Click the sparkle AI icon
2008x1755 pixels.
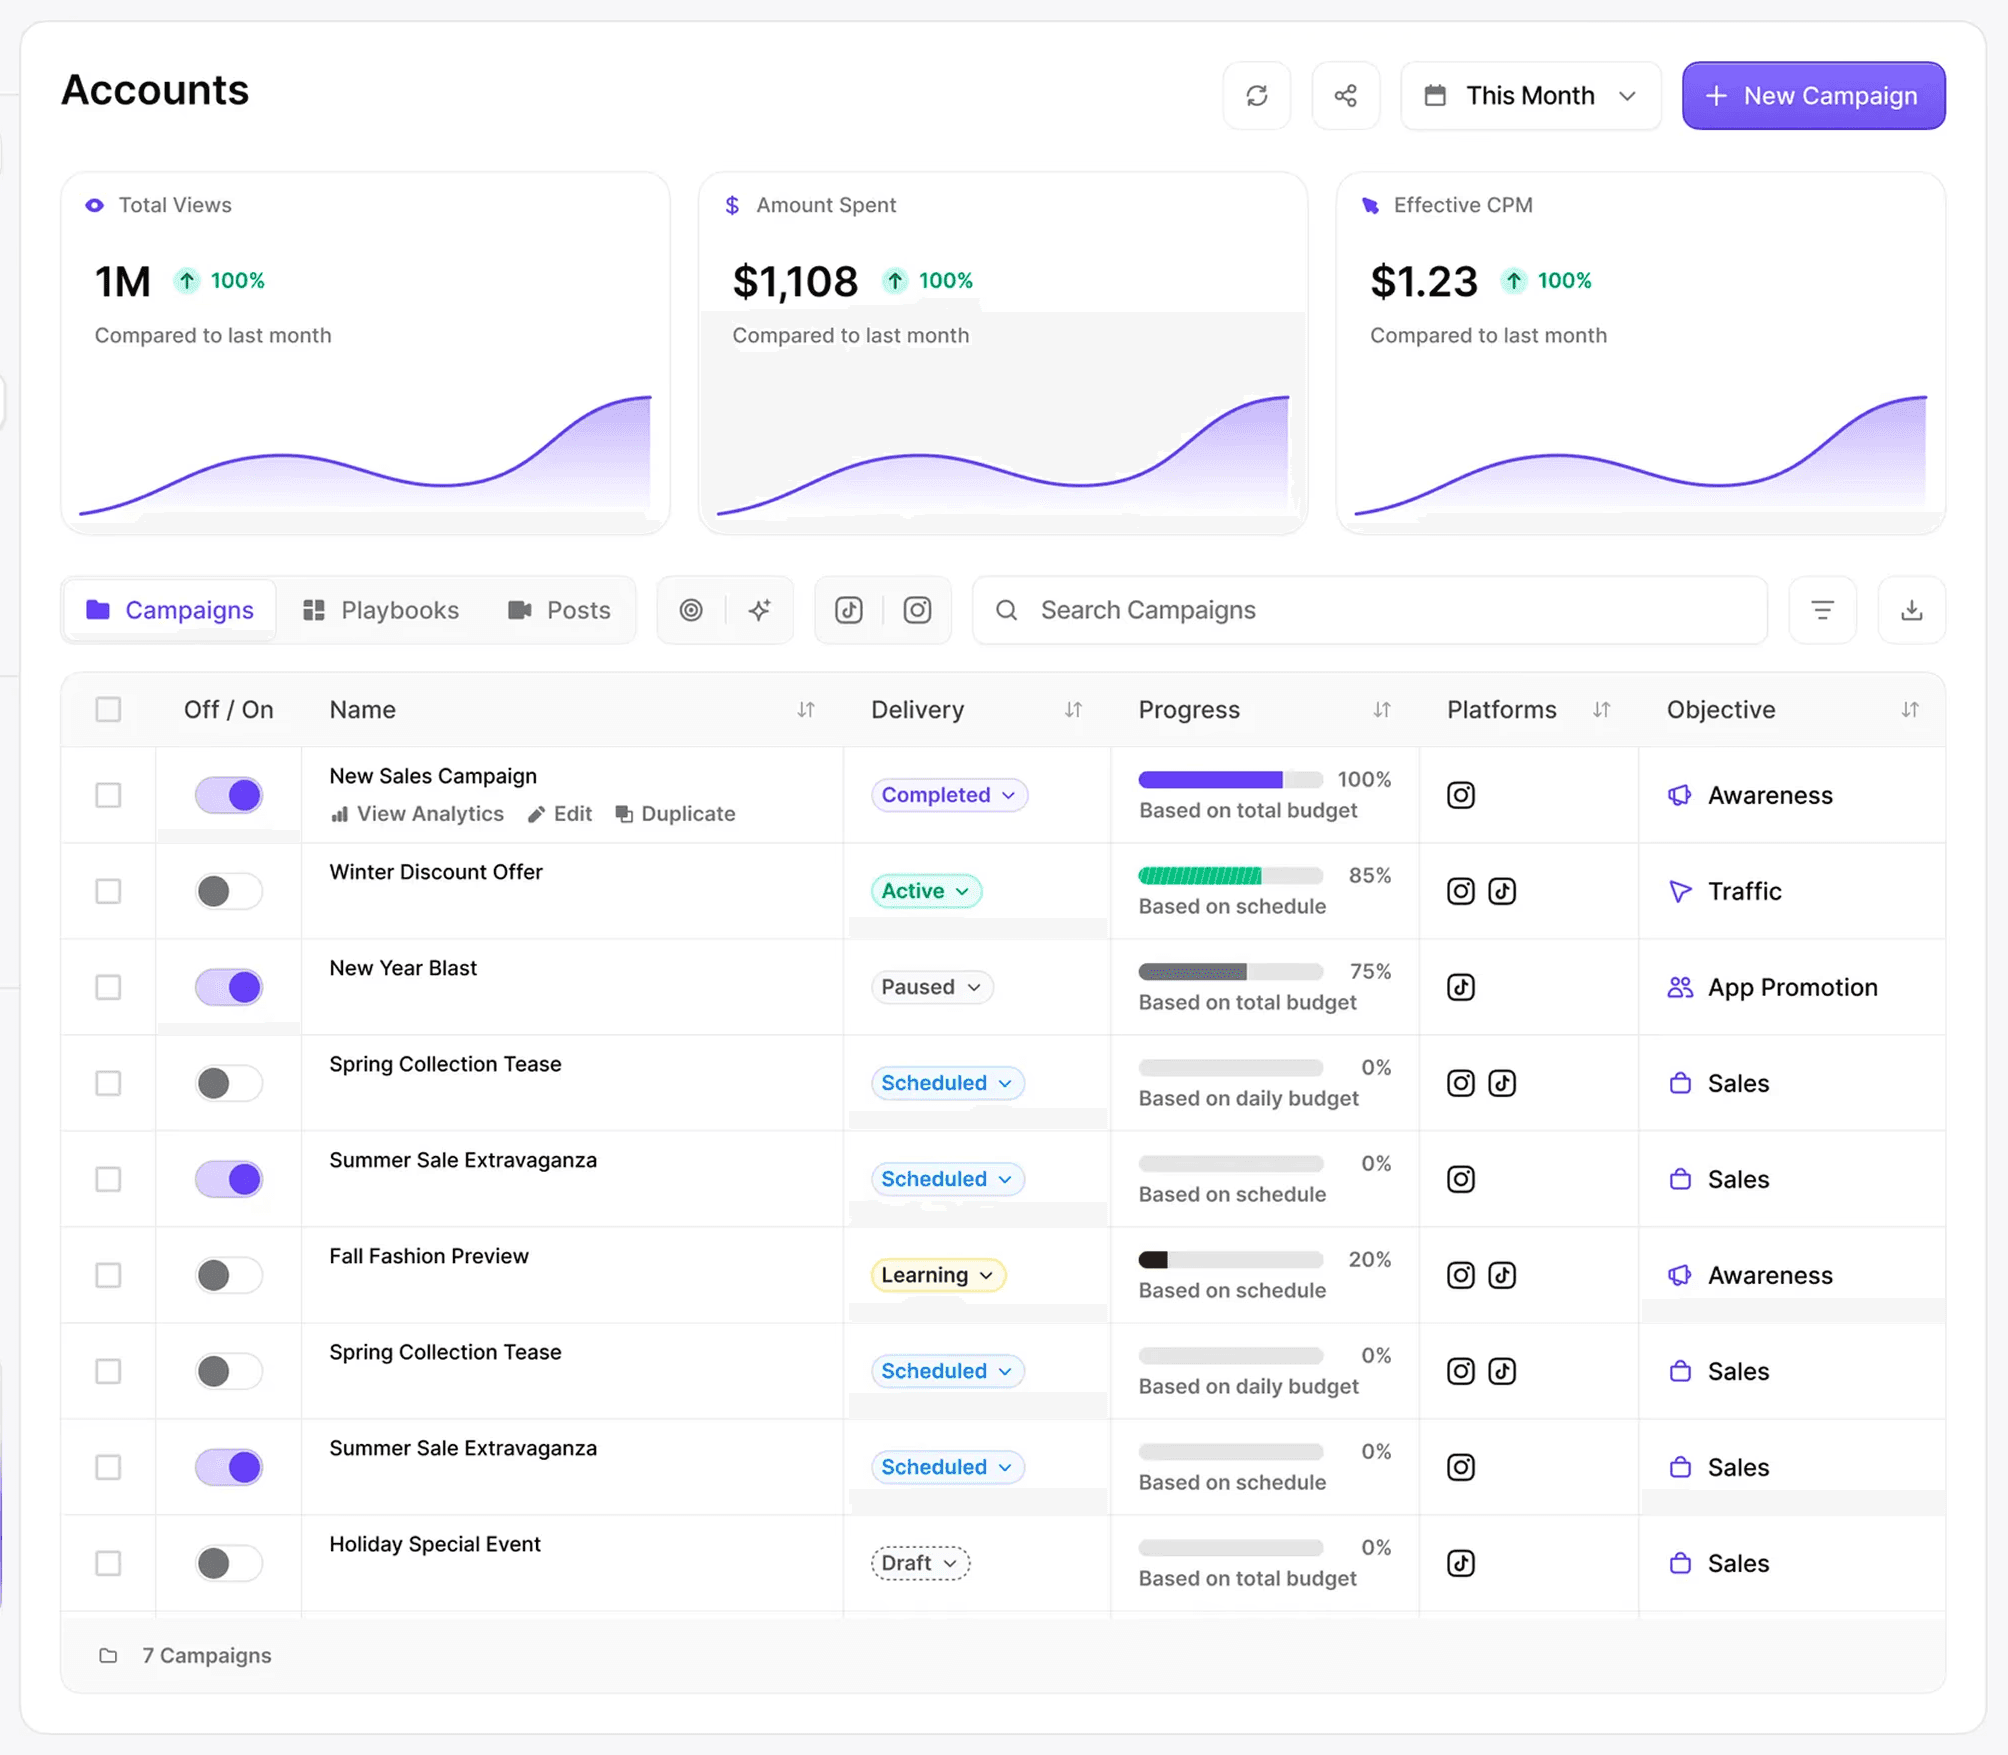pyautogui.click(x=760, y=610)
